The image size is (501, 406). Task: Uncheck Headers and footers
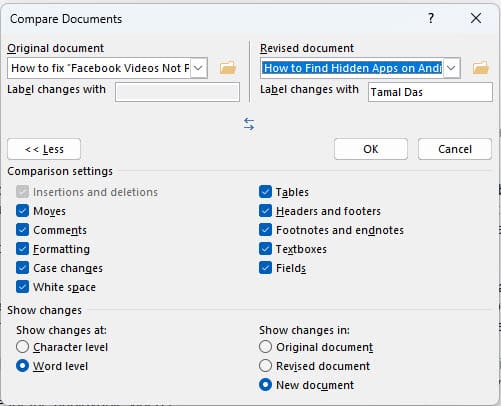tap(265, 211)
